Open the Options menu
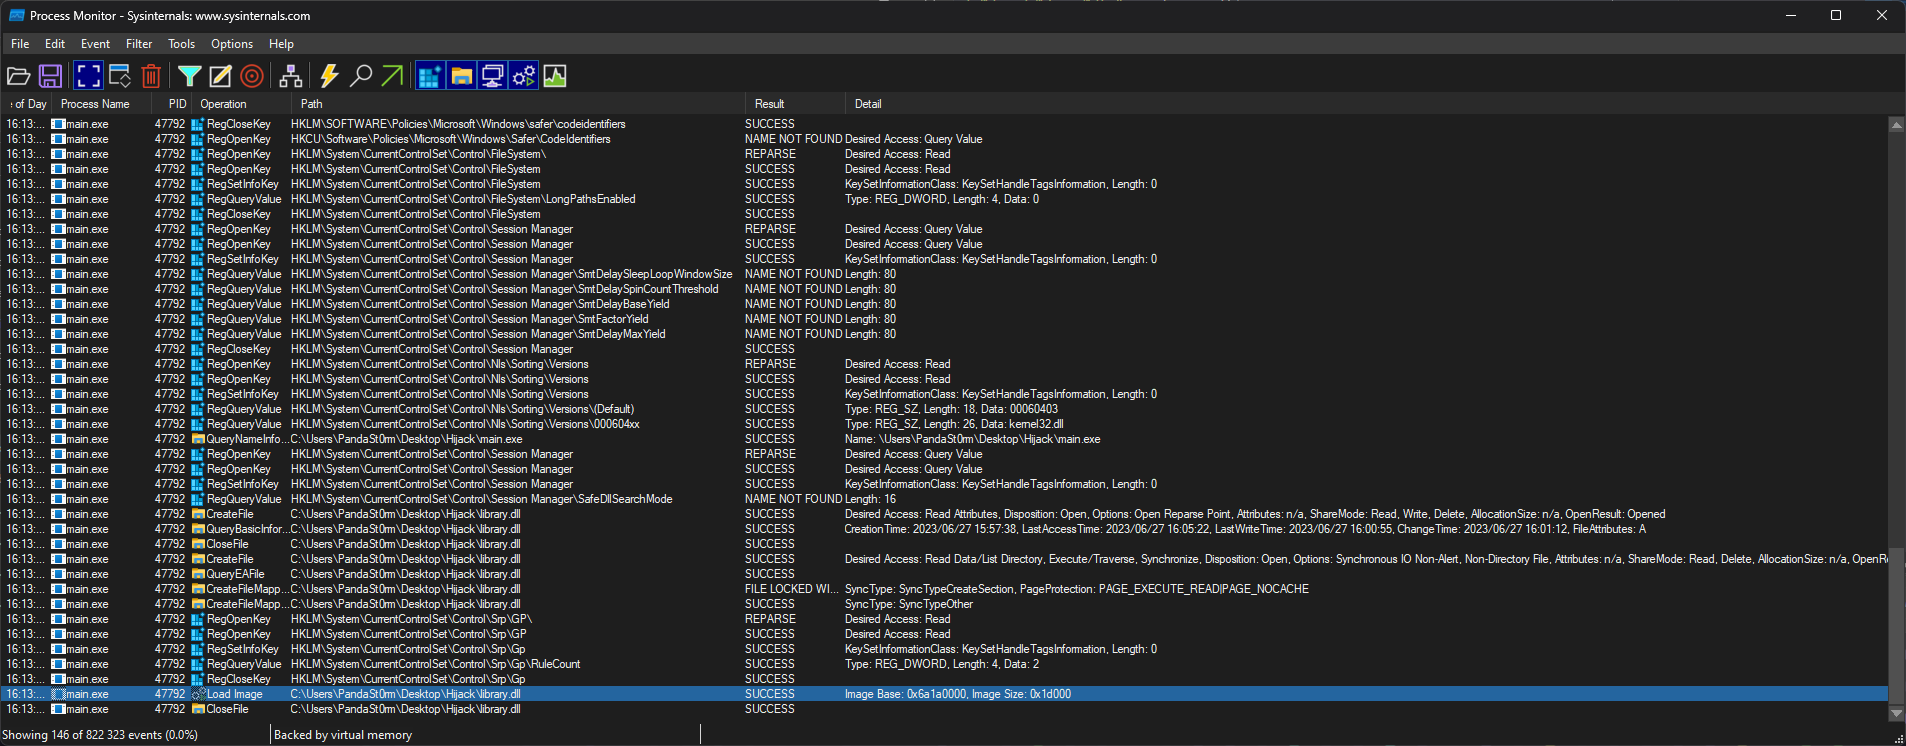1906x746 pixels. (232, 44)
